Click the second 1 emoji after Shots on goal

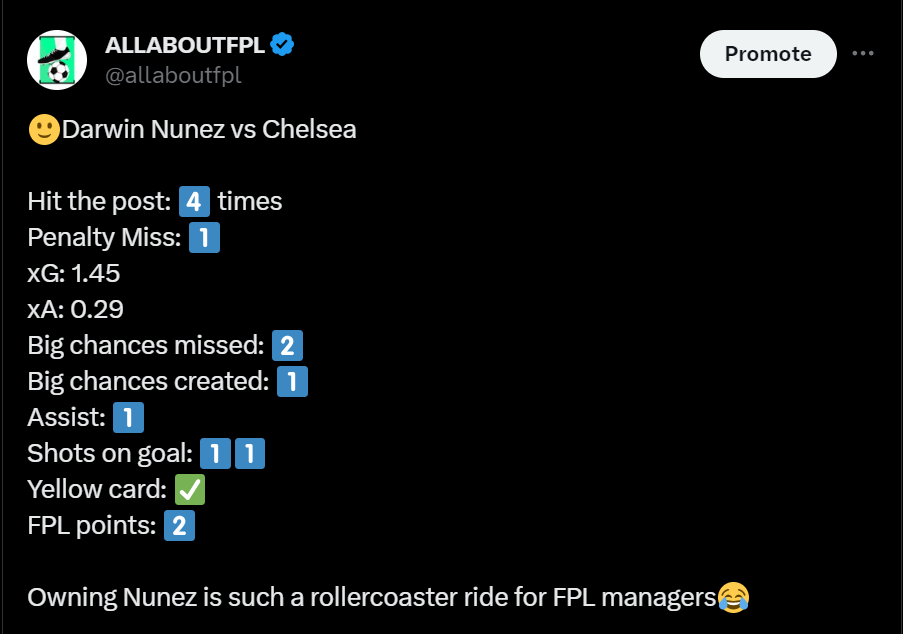click(250, 454)
